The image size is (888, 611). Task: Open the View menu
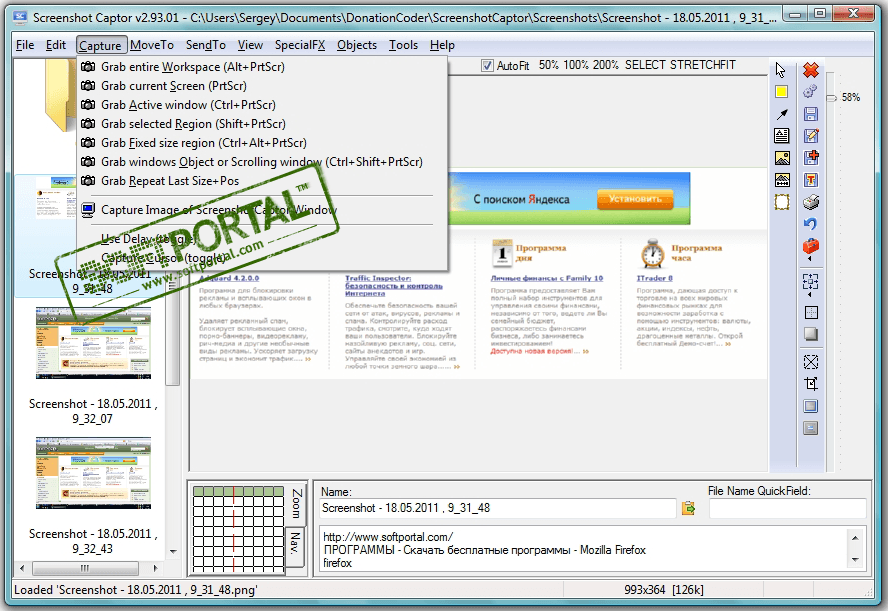pyautogui.click(x=250, y=45)
